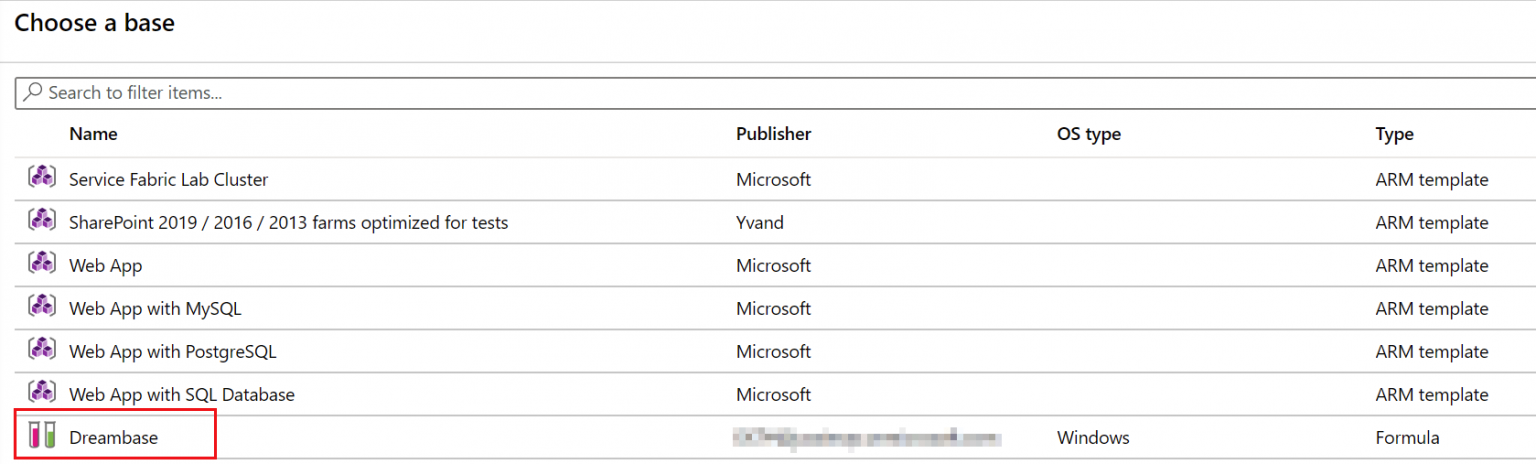The image size is (1536, 464).
Task: Sort by the Publisher column header
Action: [x=773, y=134]
